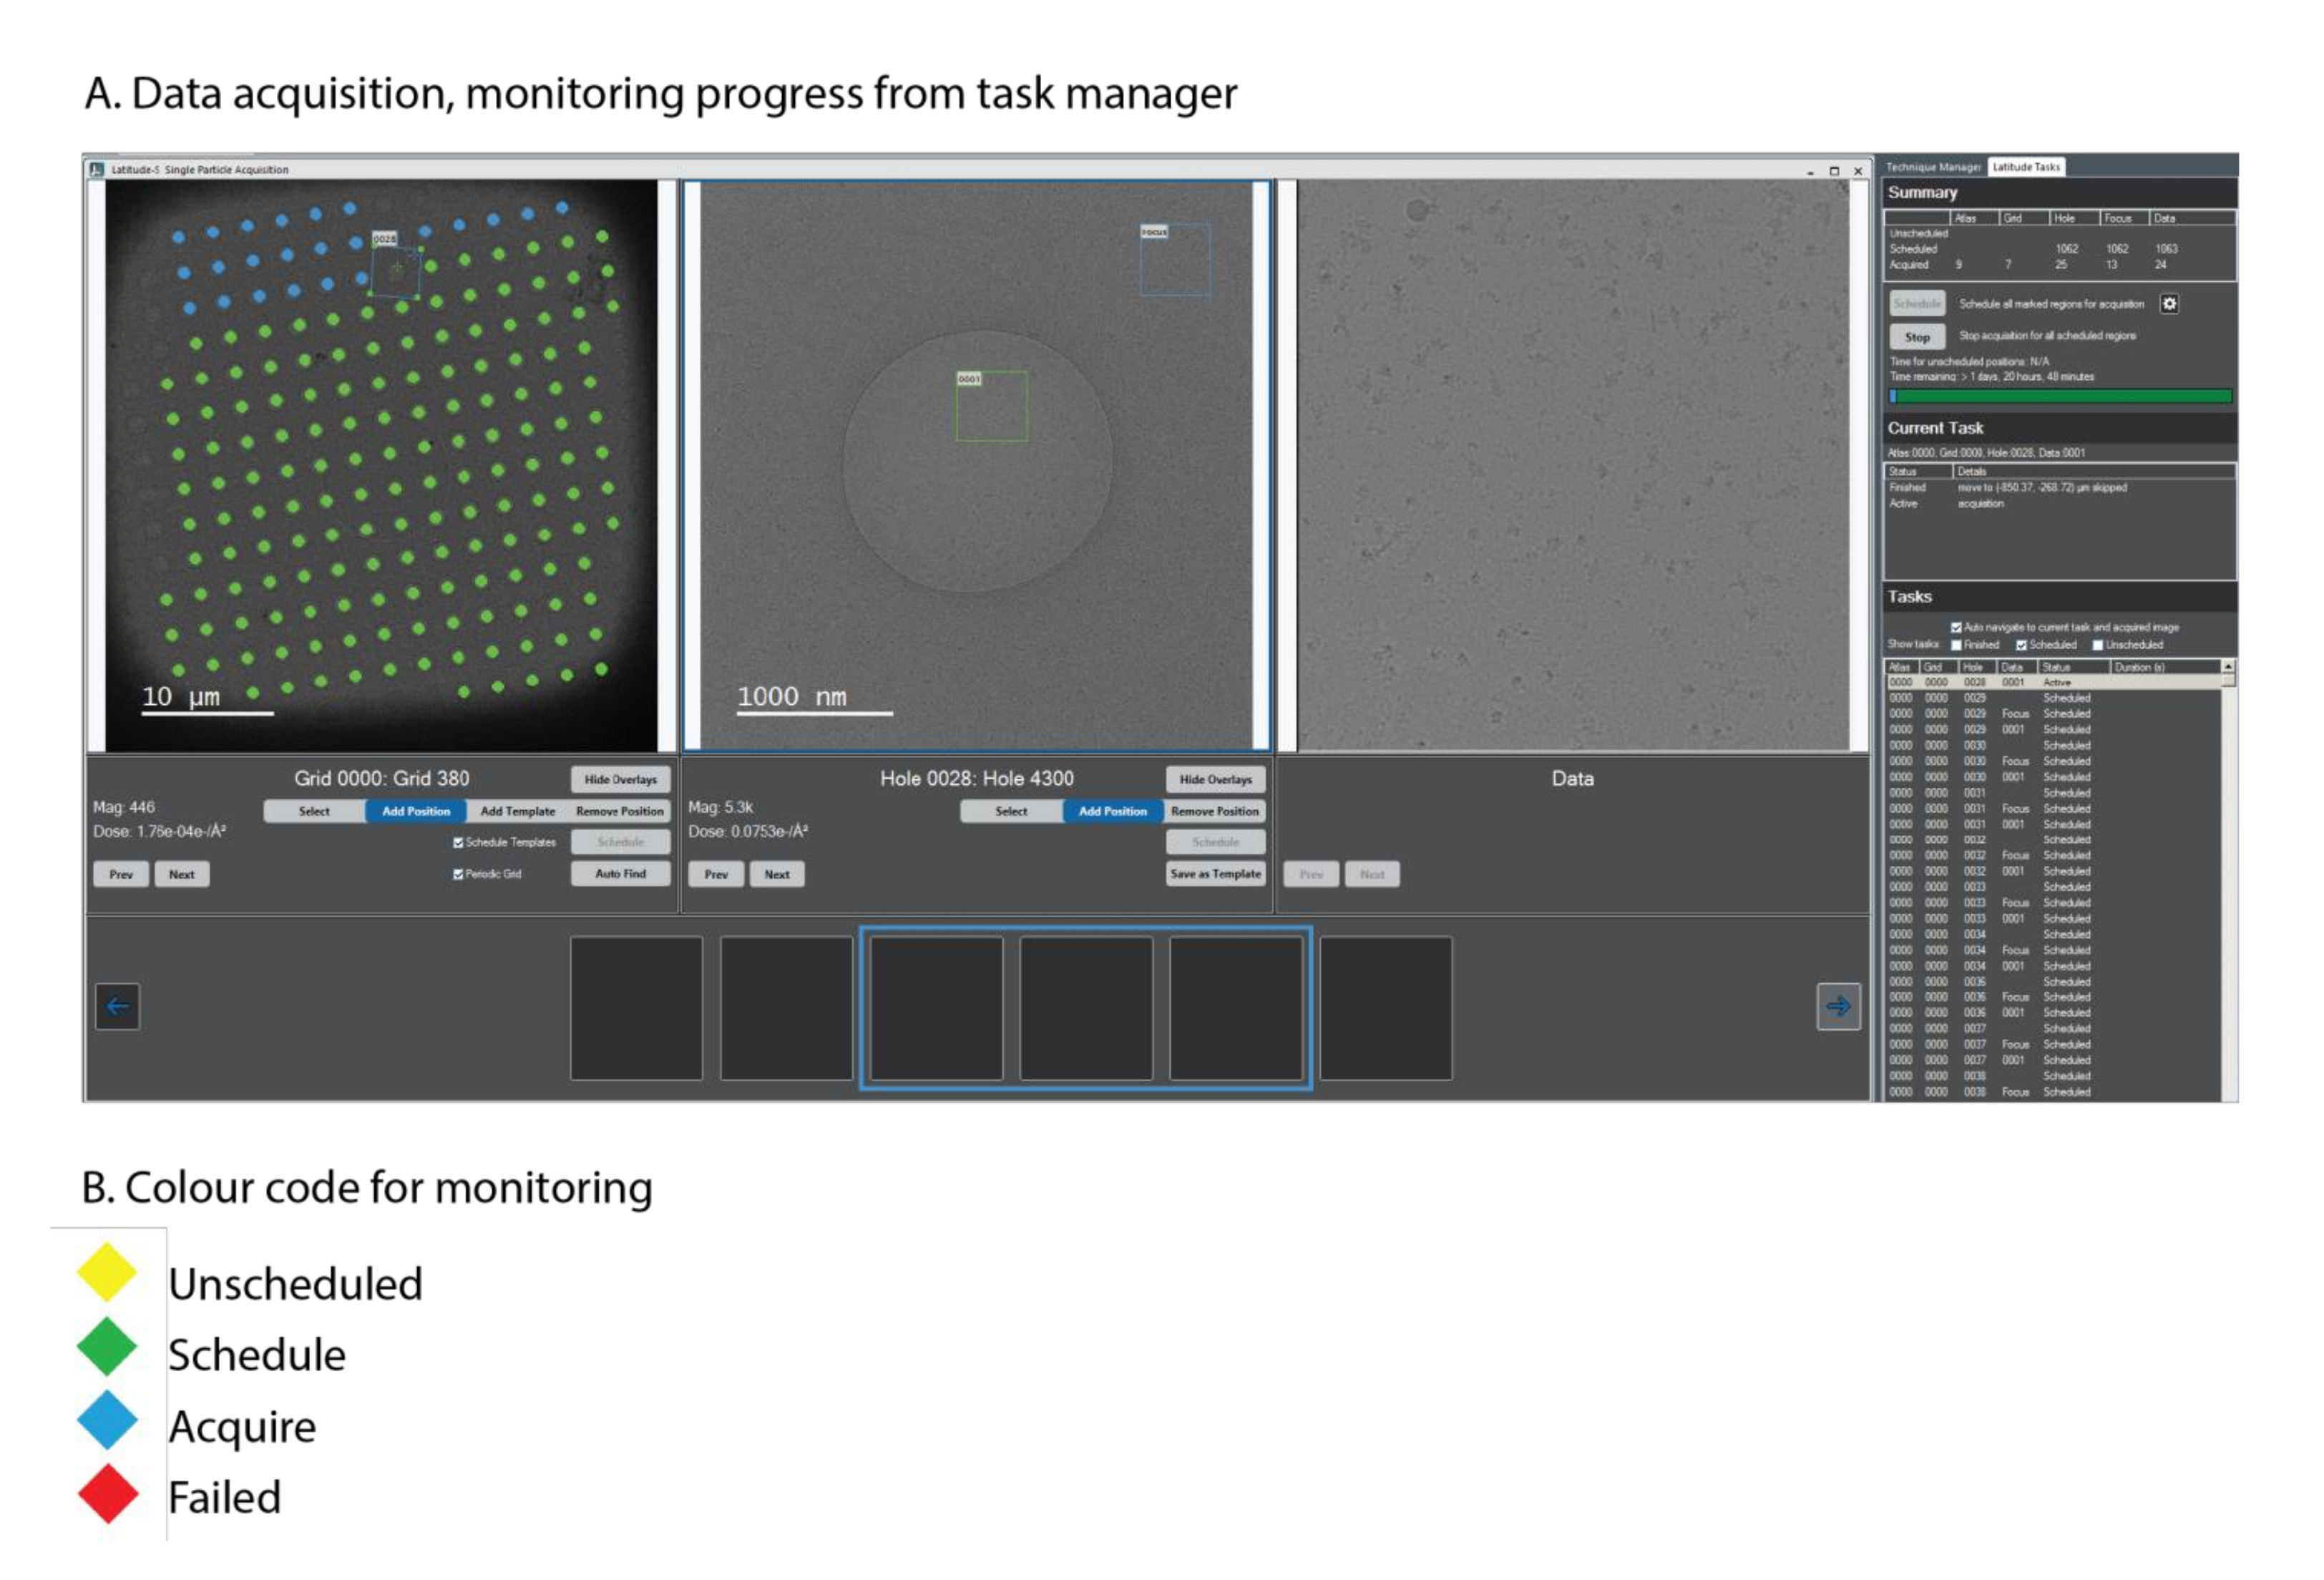Disable auto navigate to current task
The height and width of the screenshot is (1580, 2324).
[1956, 628]
